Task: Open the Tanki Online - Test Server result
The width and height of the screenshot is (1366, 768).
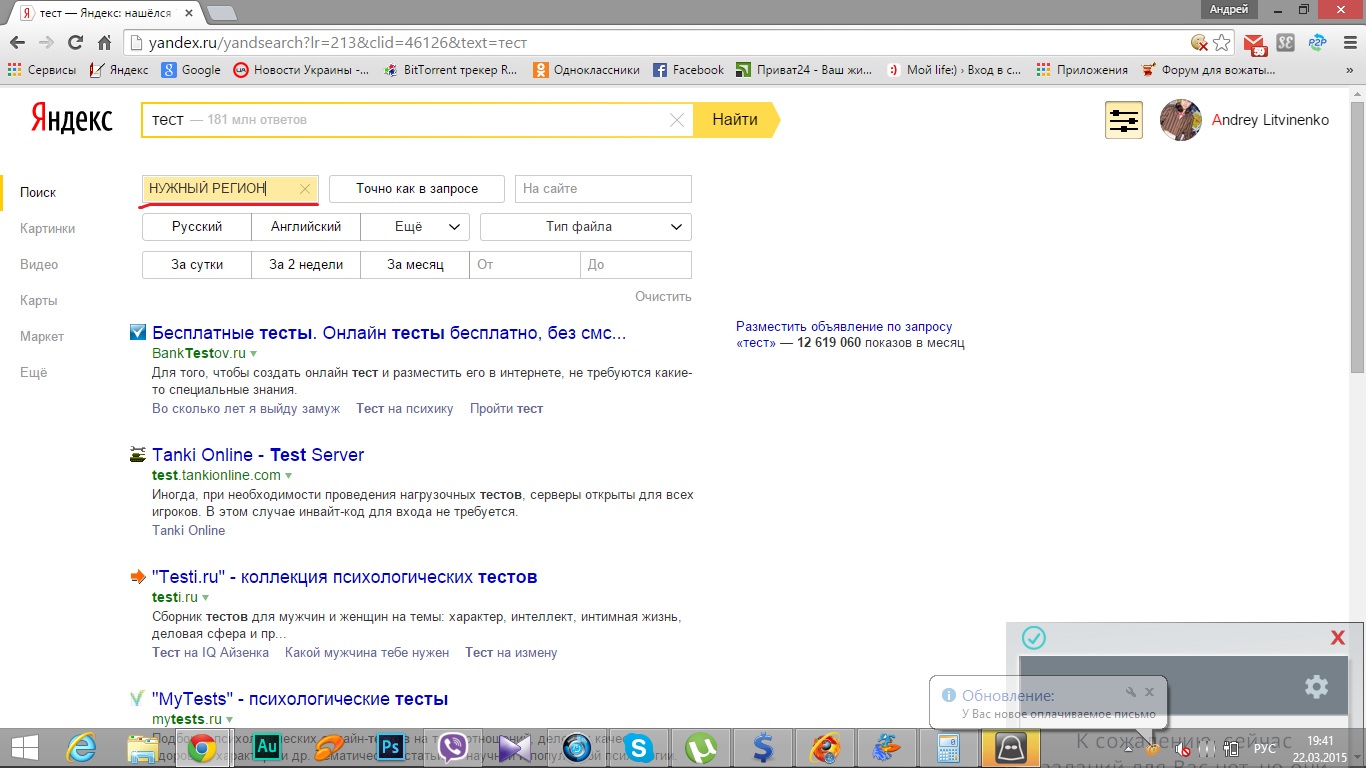Action: (x=258, y=455)
